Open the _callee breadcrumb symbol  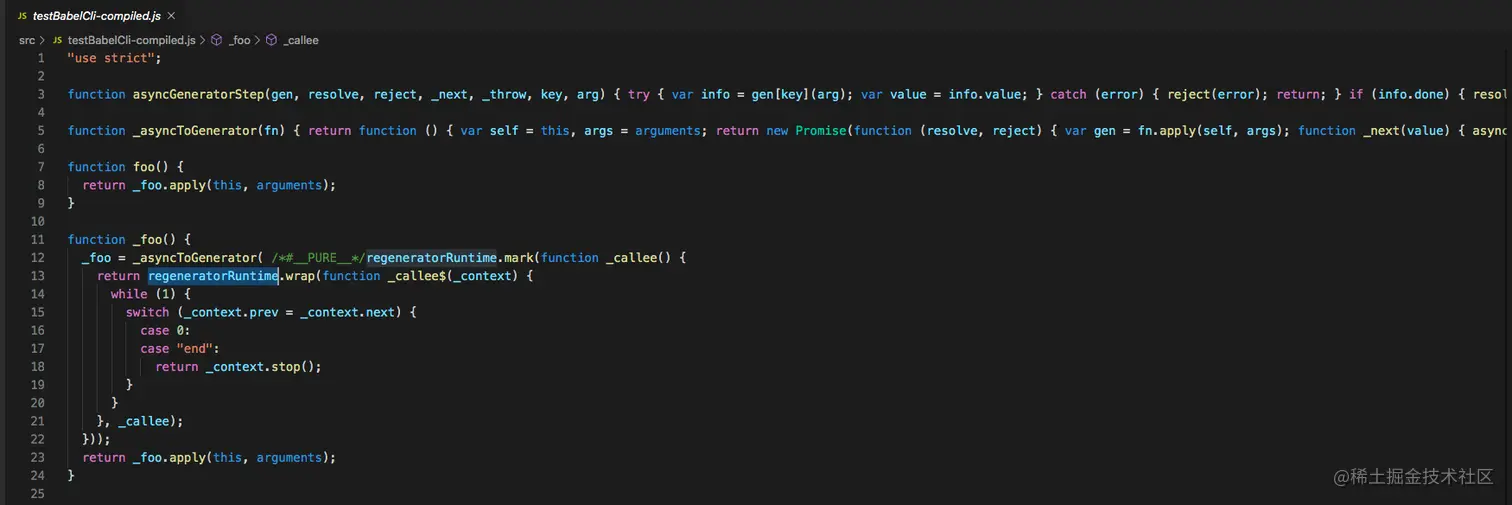[x=301, y=40]
